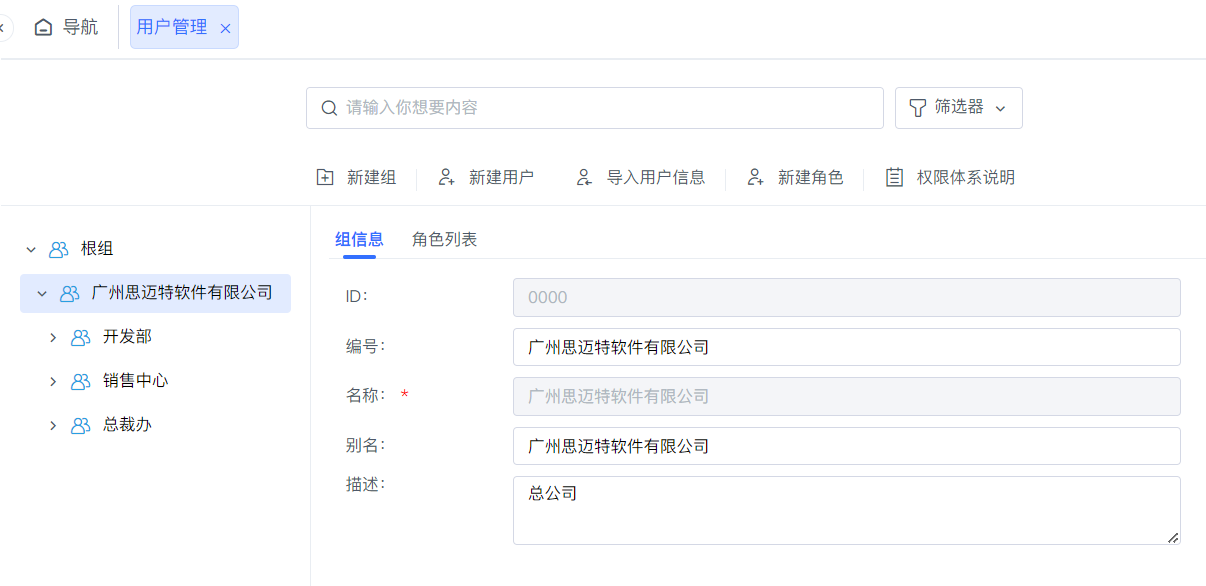Click the 导入用户信息 icon
This screenshot has width=1206, height=586.
[x=585, y=177]
